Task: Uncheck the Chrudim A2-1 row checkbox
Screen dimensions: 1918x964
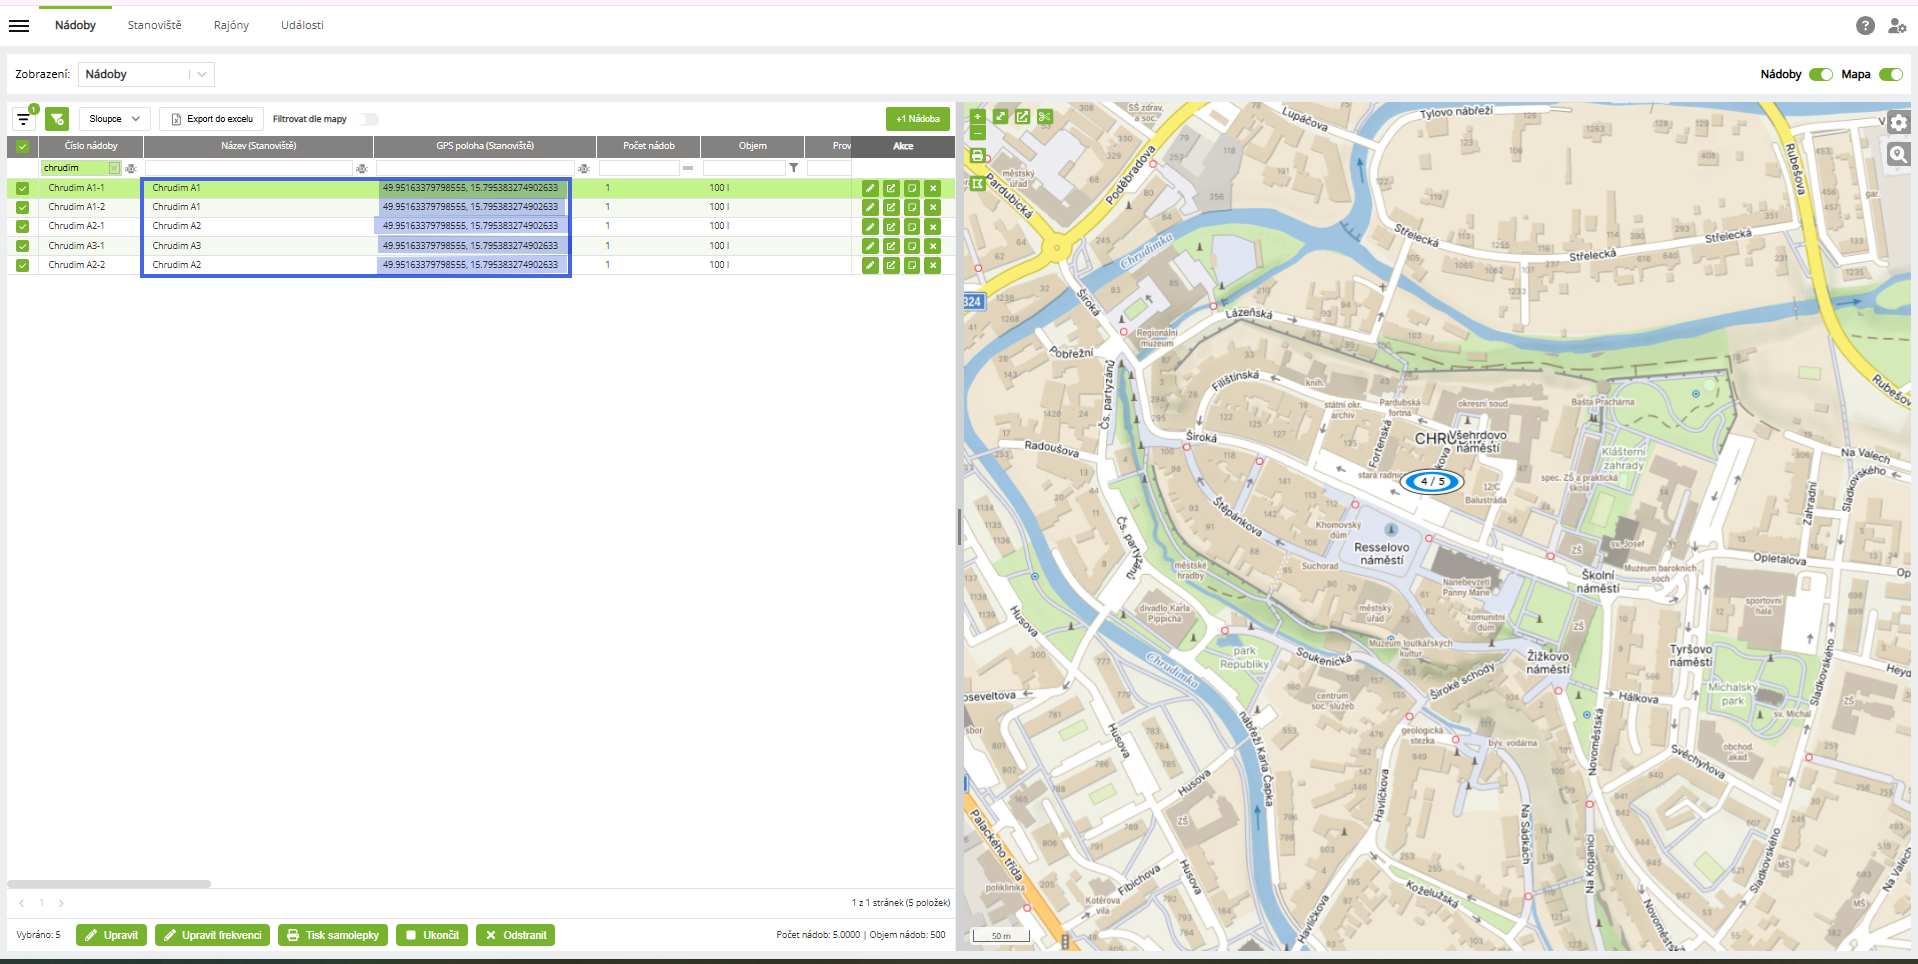Action: click(22, 227)
